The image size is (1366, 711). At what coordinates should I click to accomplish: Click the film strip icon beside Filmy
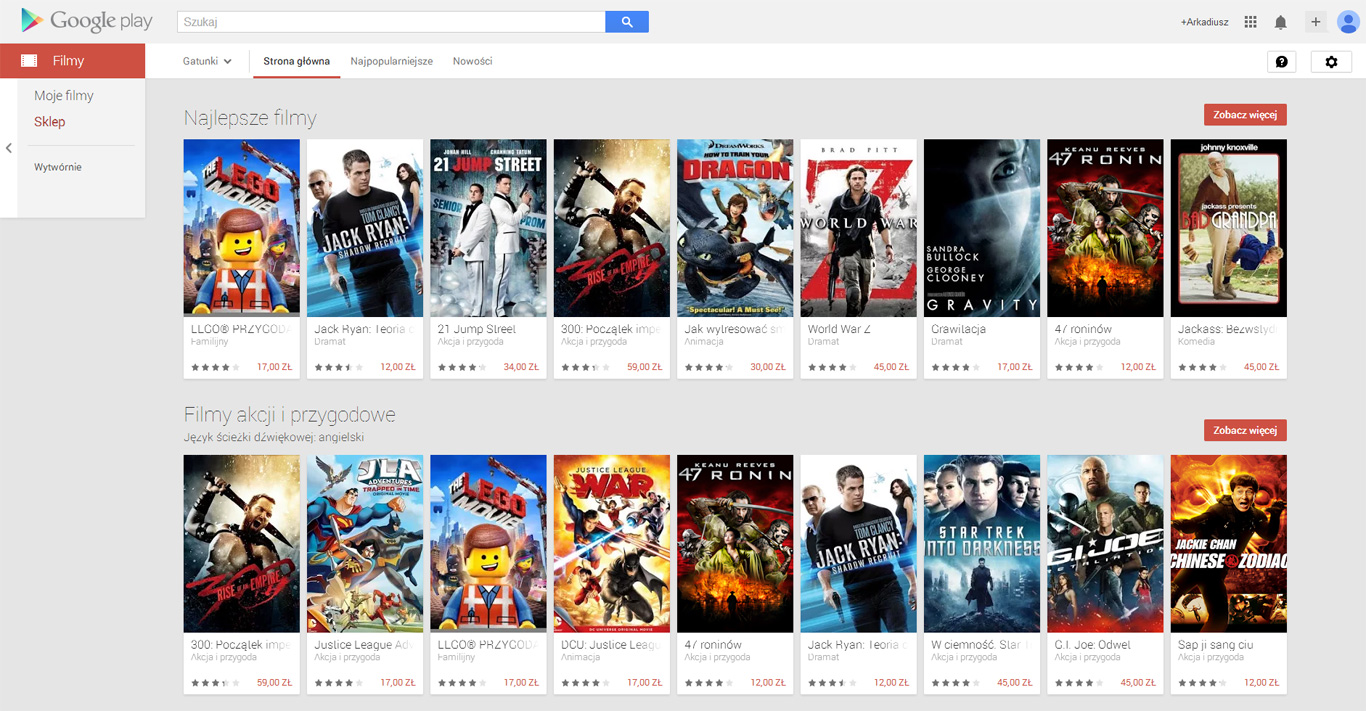click(29, 61)
